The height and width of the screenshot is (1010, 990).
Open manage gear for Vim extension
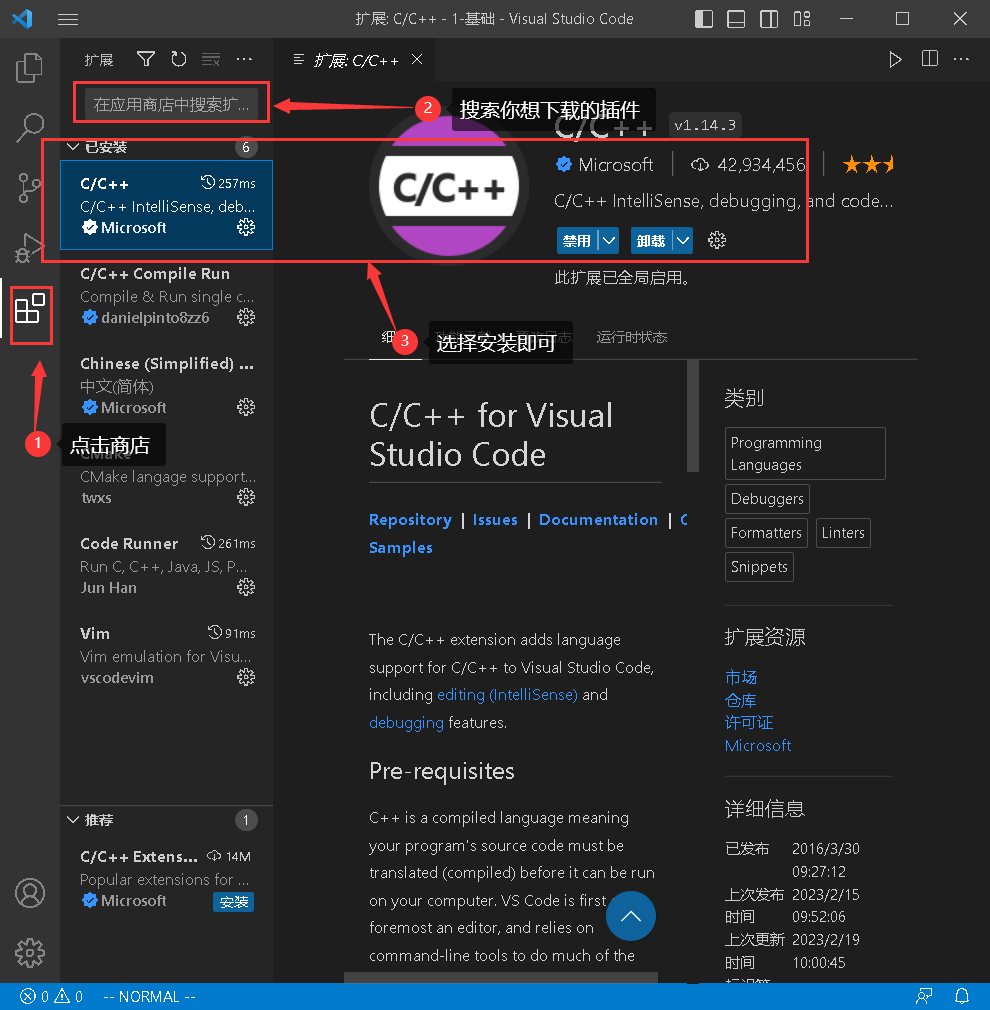click(x=246, y=677)
